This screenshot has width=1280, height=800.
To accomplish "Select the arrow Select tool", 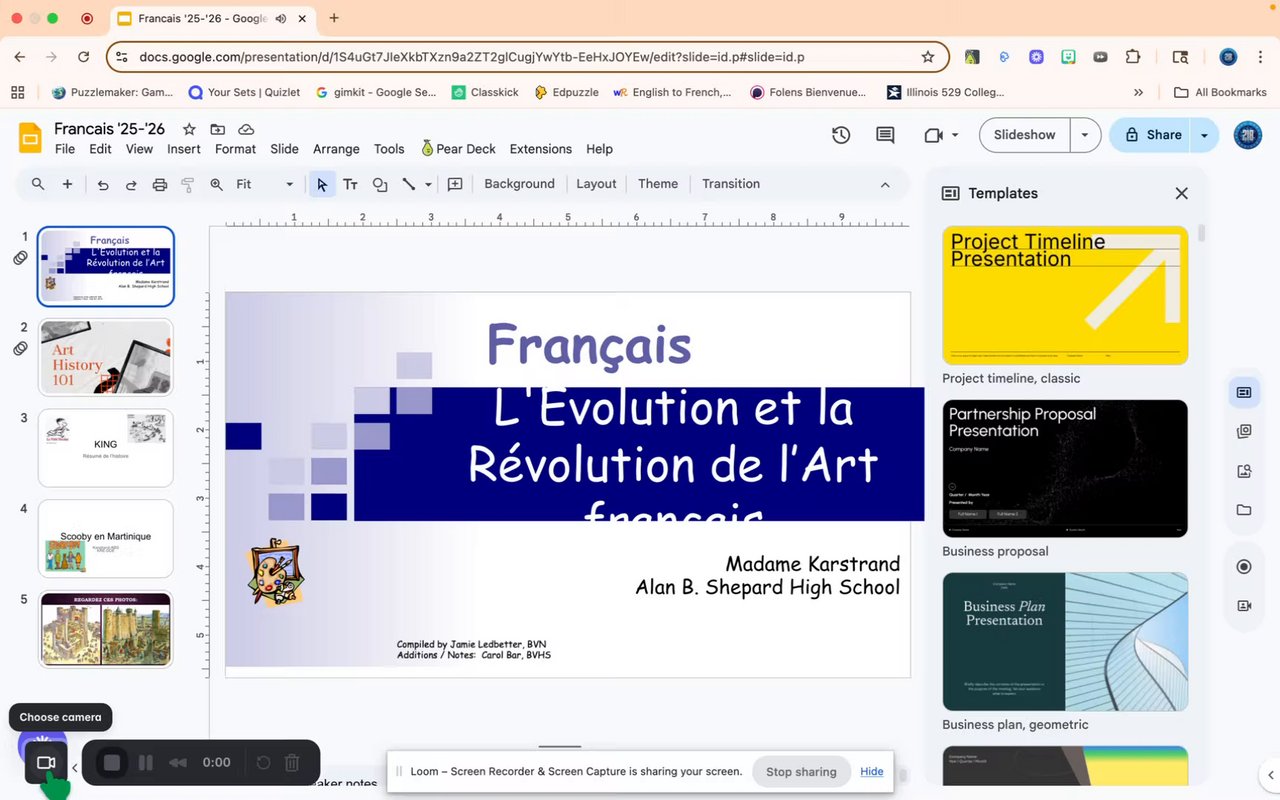I will [x=322, y=184].
